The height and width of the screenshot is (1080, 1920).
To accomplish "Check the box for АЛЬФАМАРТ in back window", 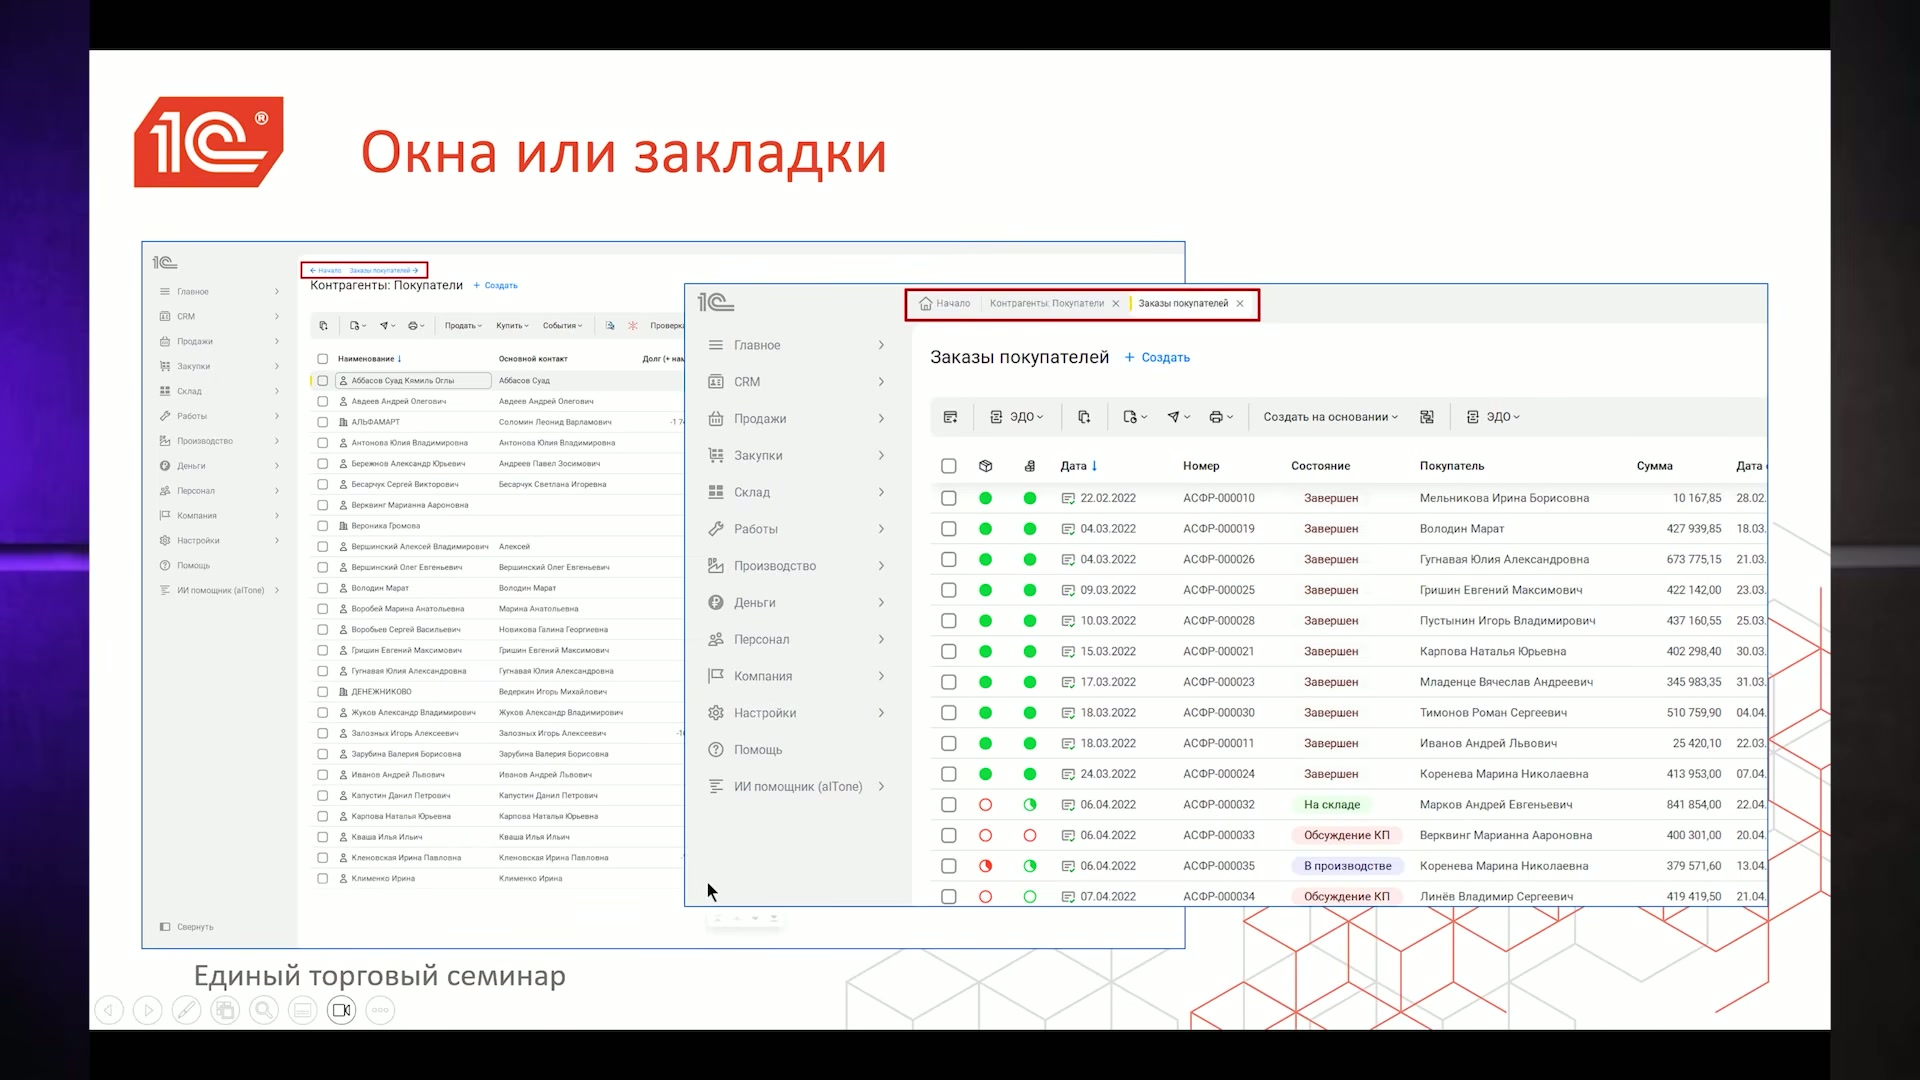I will coord(323,422).
